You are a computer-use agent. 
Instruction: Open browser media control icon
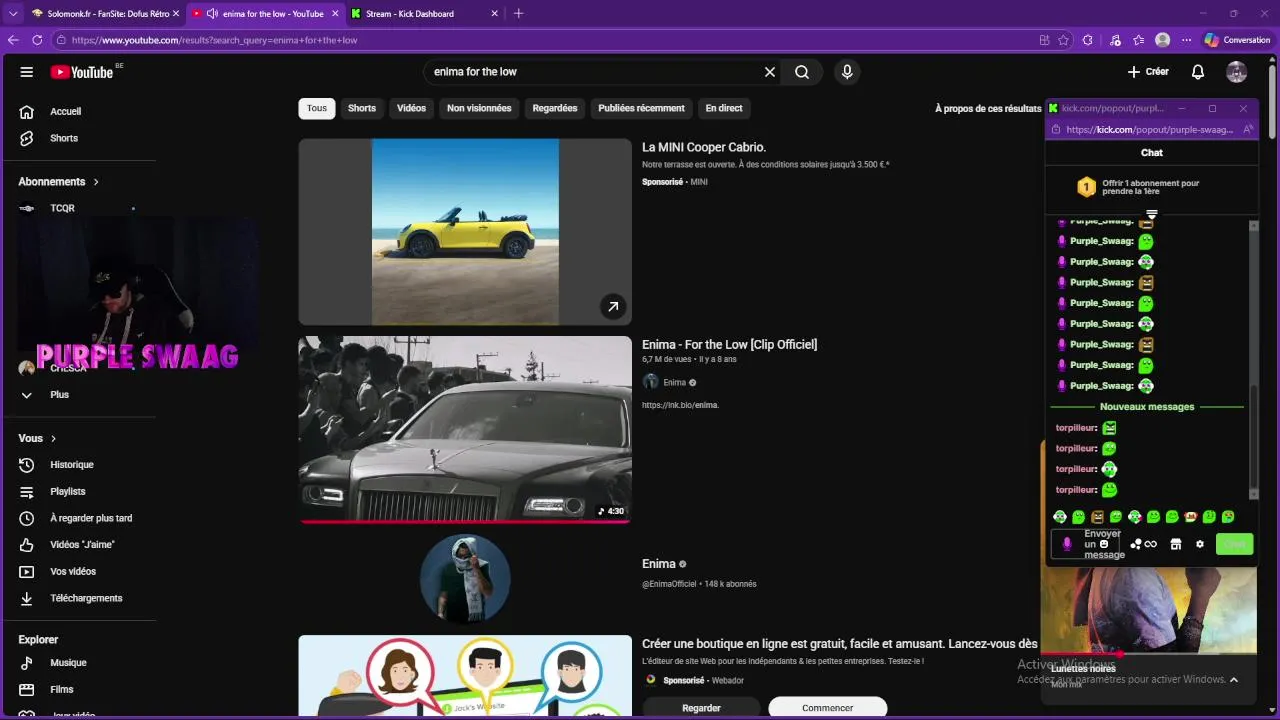tap(1115, 40)
